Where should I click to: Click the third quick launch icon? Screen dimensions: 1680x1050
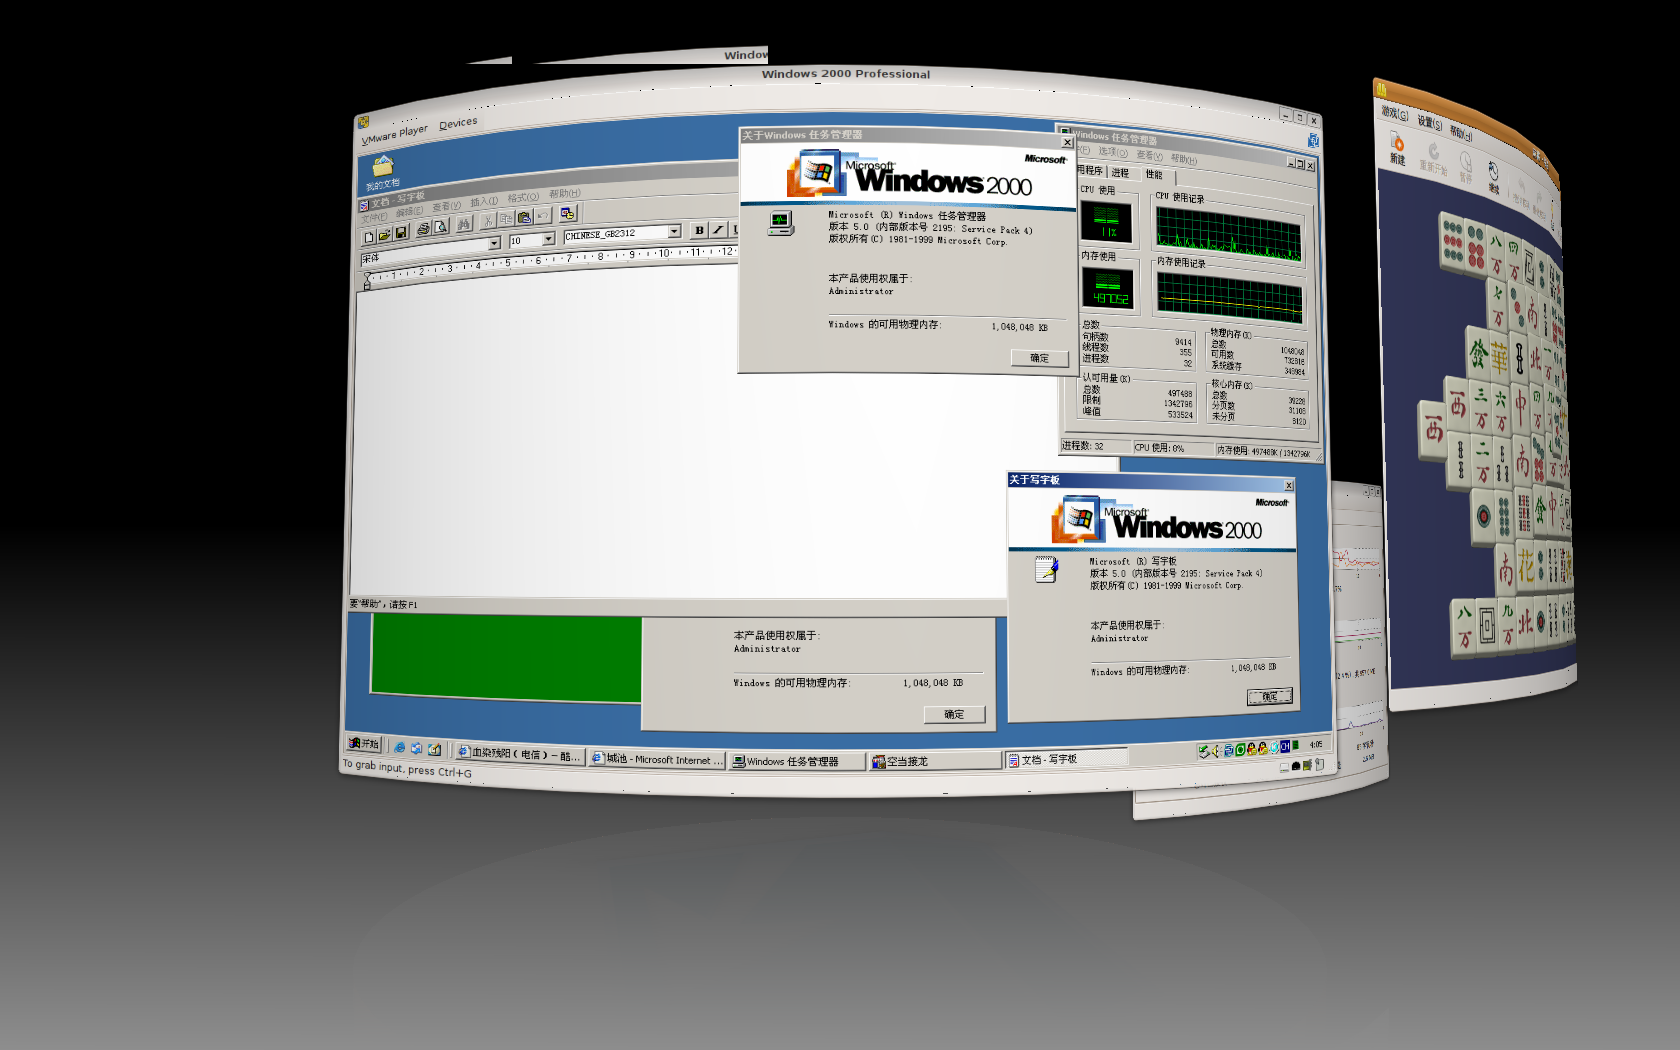tap(434, 749)
